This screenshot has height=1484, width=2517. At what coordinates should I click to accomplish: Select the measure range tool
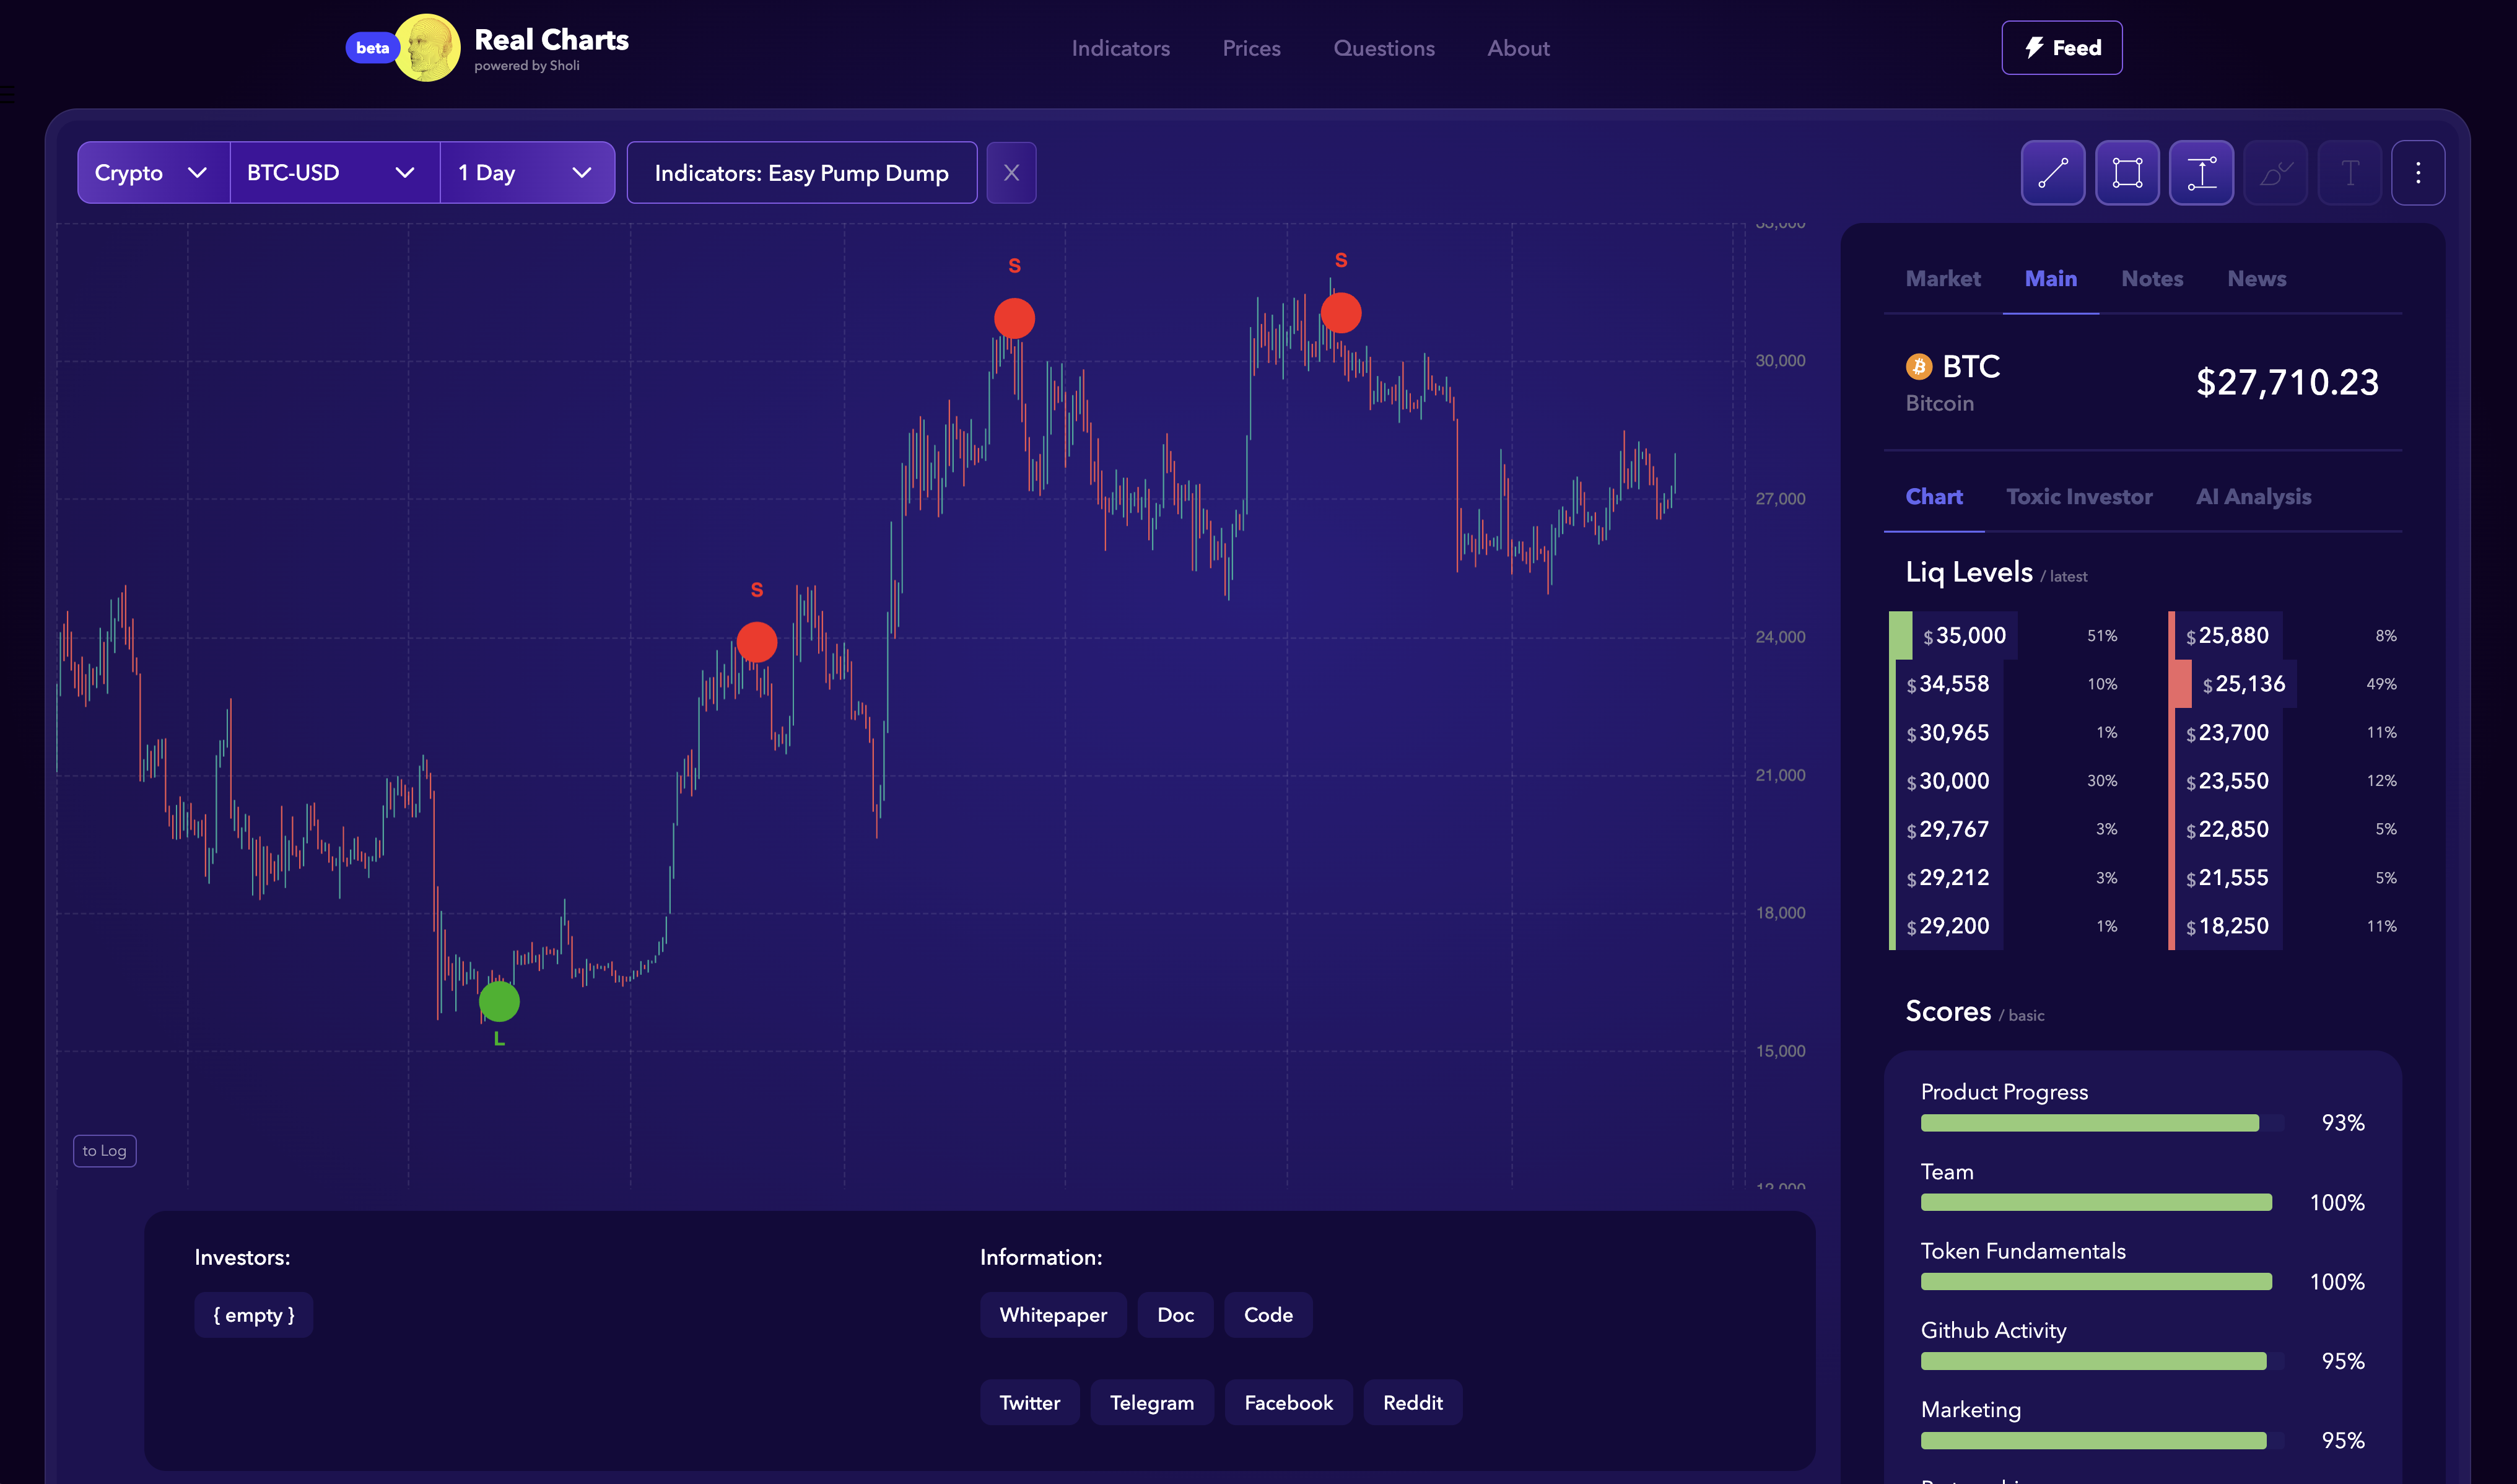(2201, 173)
